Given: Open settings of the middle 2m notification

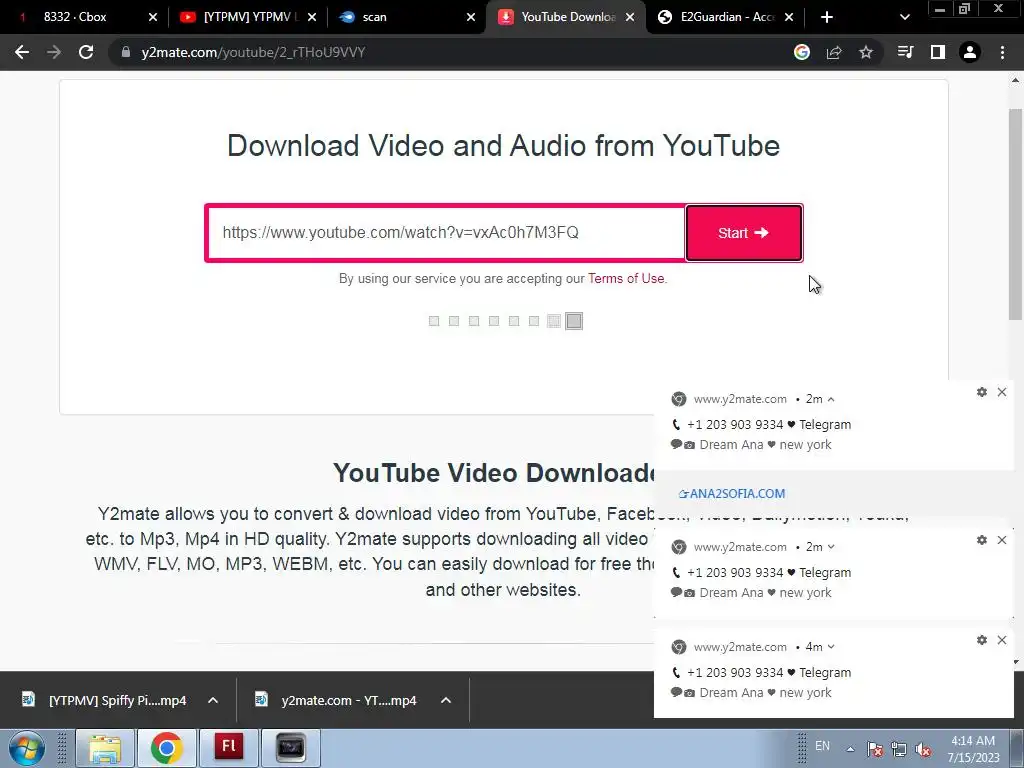Looking at the screenshot, I should point(982,540).
